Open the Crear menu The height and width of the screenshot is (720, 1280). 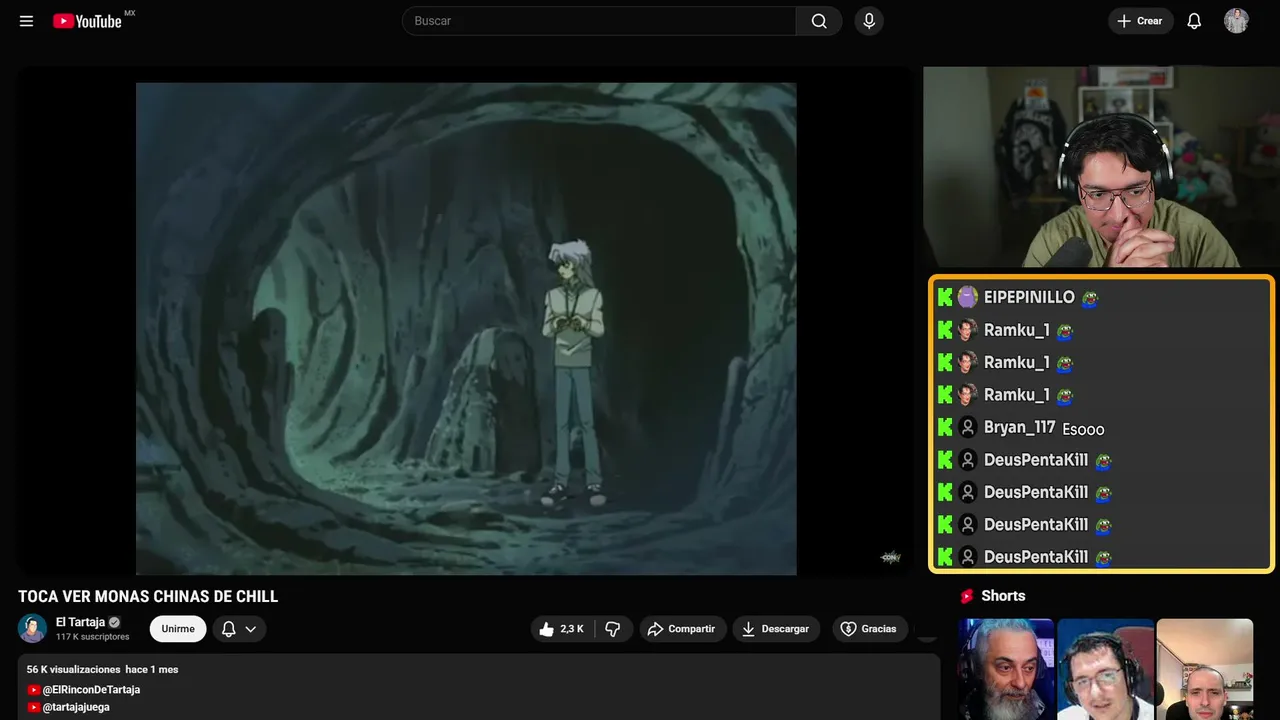point(1140,21)
